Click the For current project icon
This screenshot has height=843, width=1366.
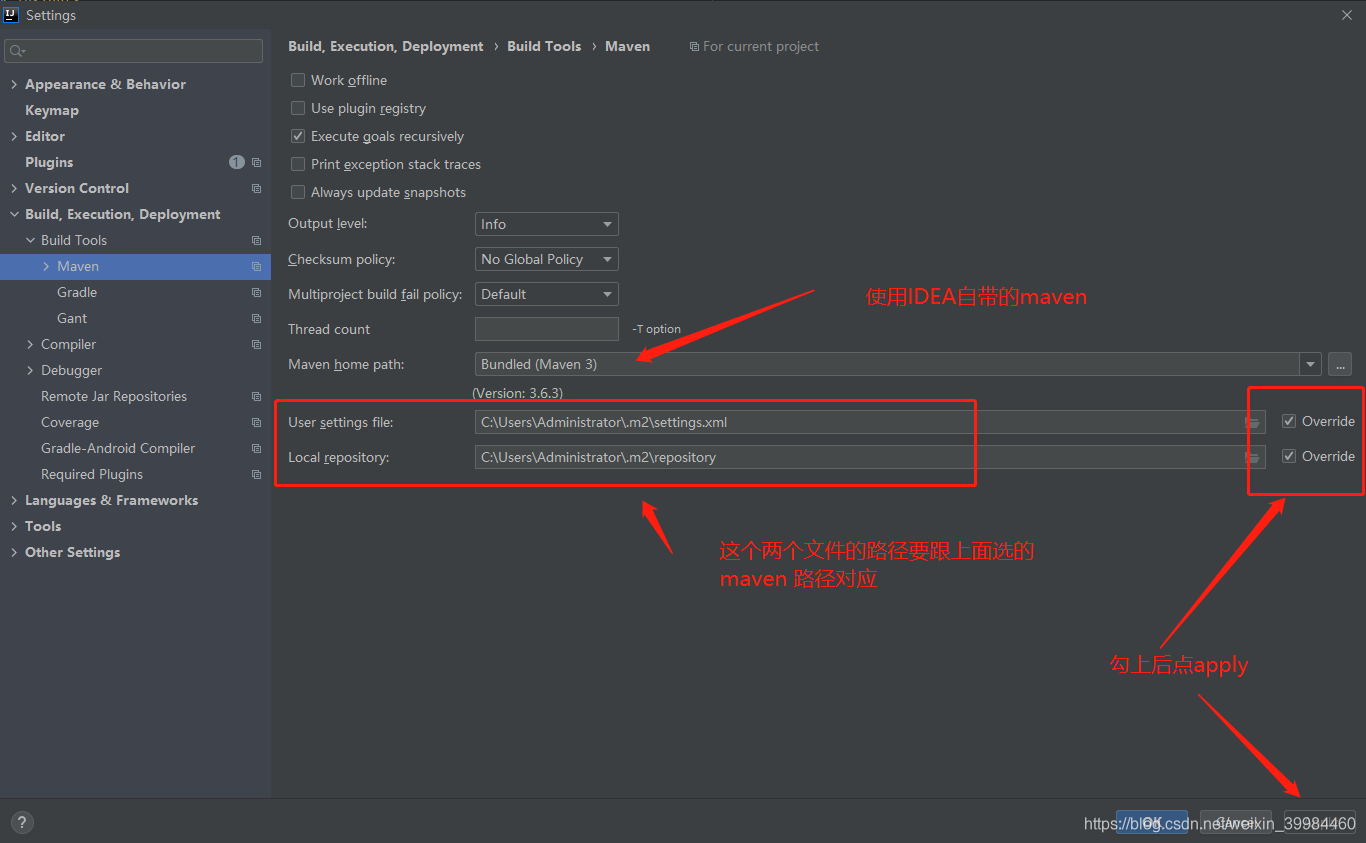(694, 46)
